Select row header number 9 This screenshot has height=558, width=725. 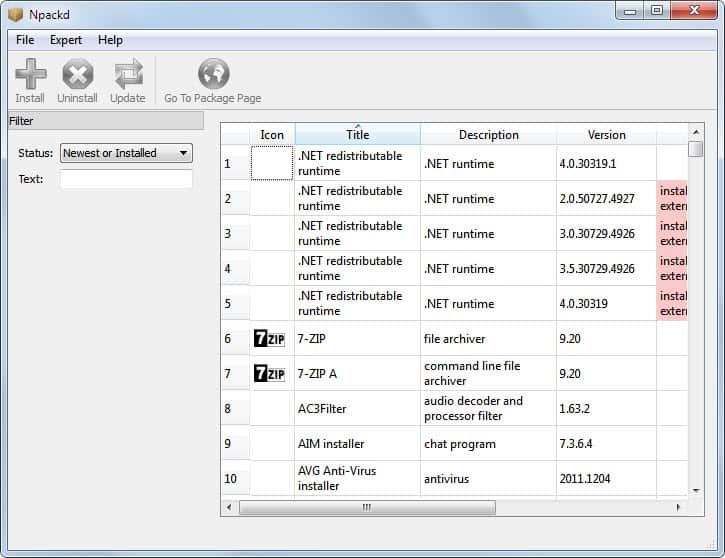pyautogui.click(x=235, y=443)
